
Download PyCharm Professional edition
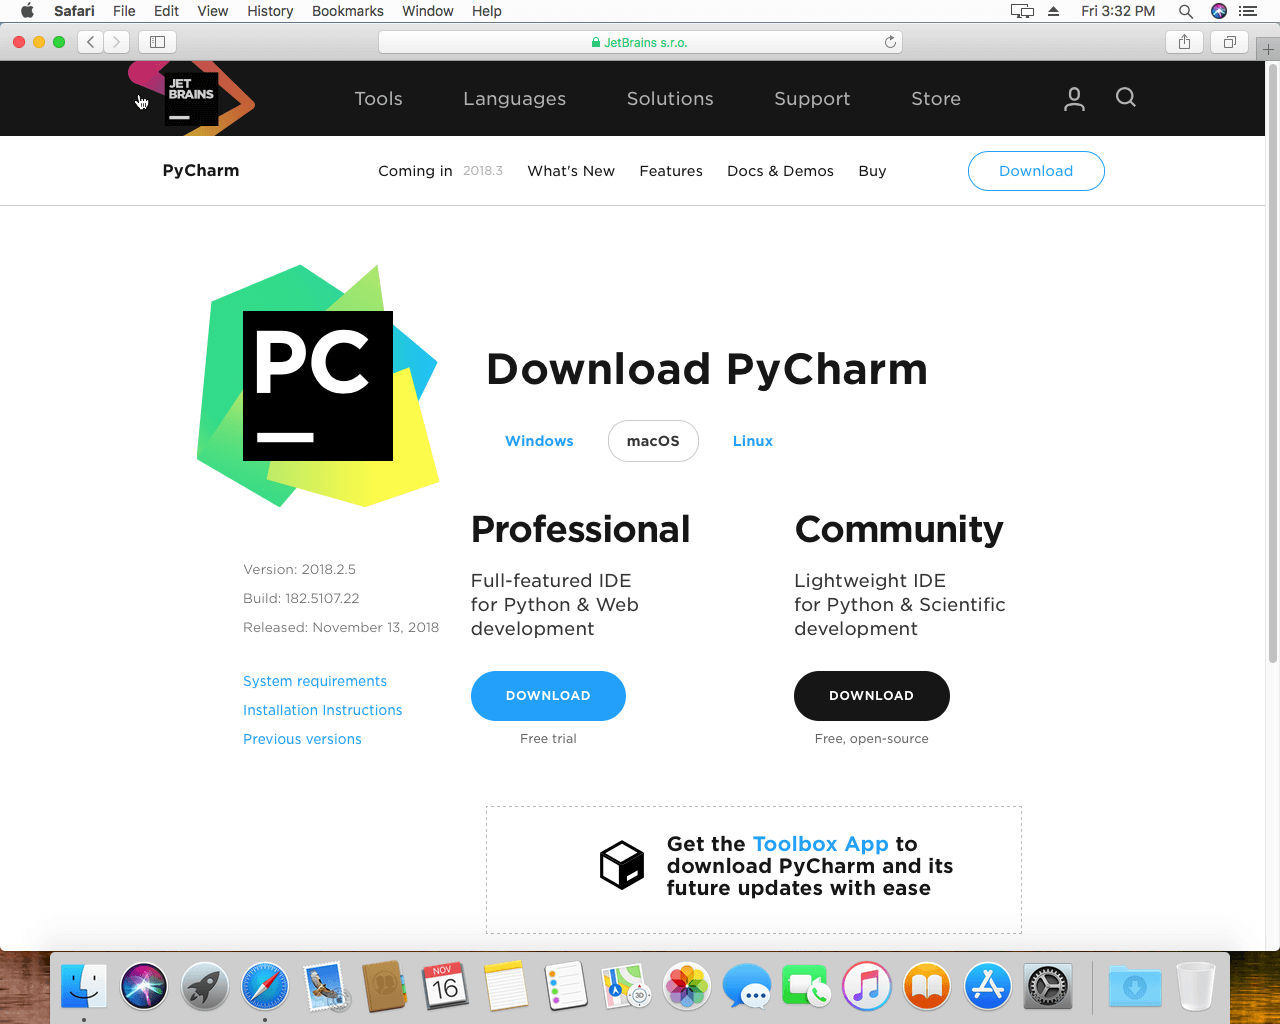(548, 696)
